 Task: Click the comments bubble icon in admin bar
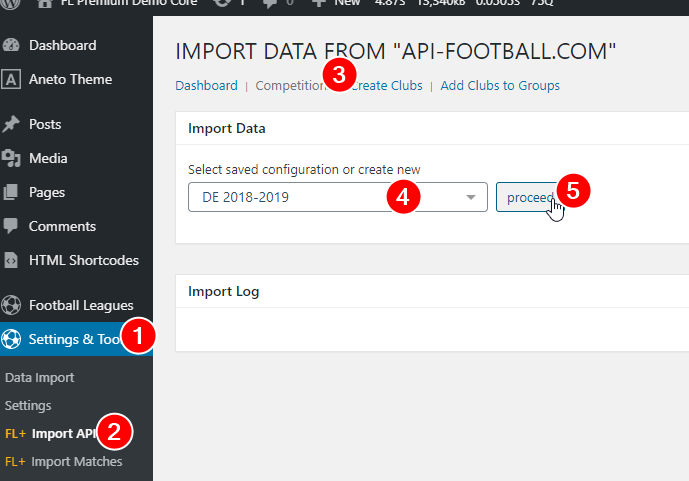pos(270,4)
